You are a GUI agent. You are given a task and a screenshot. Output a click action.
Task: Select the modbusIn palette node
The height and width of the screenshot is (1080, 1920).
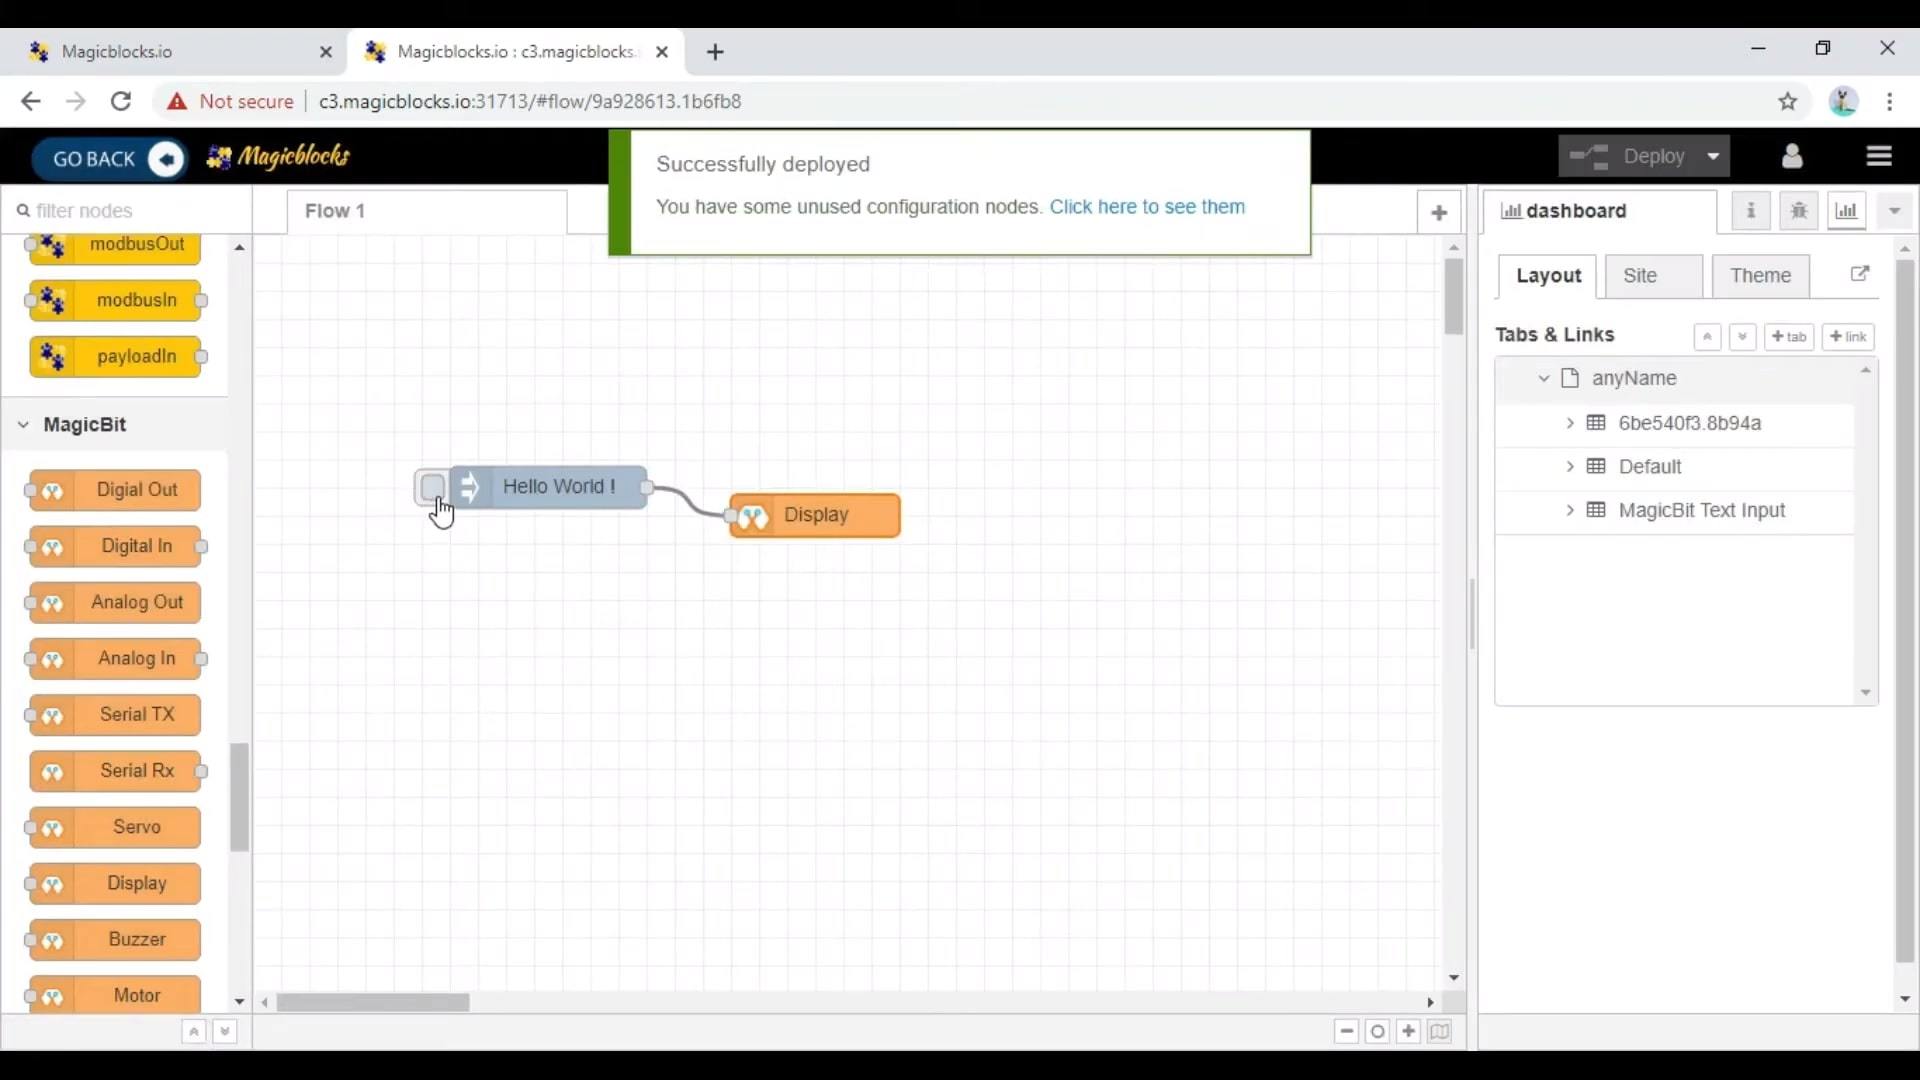115,301
